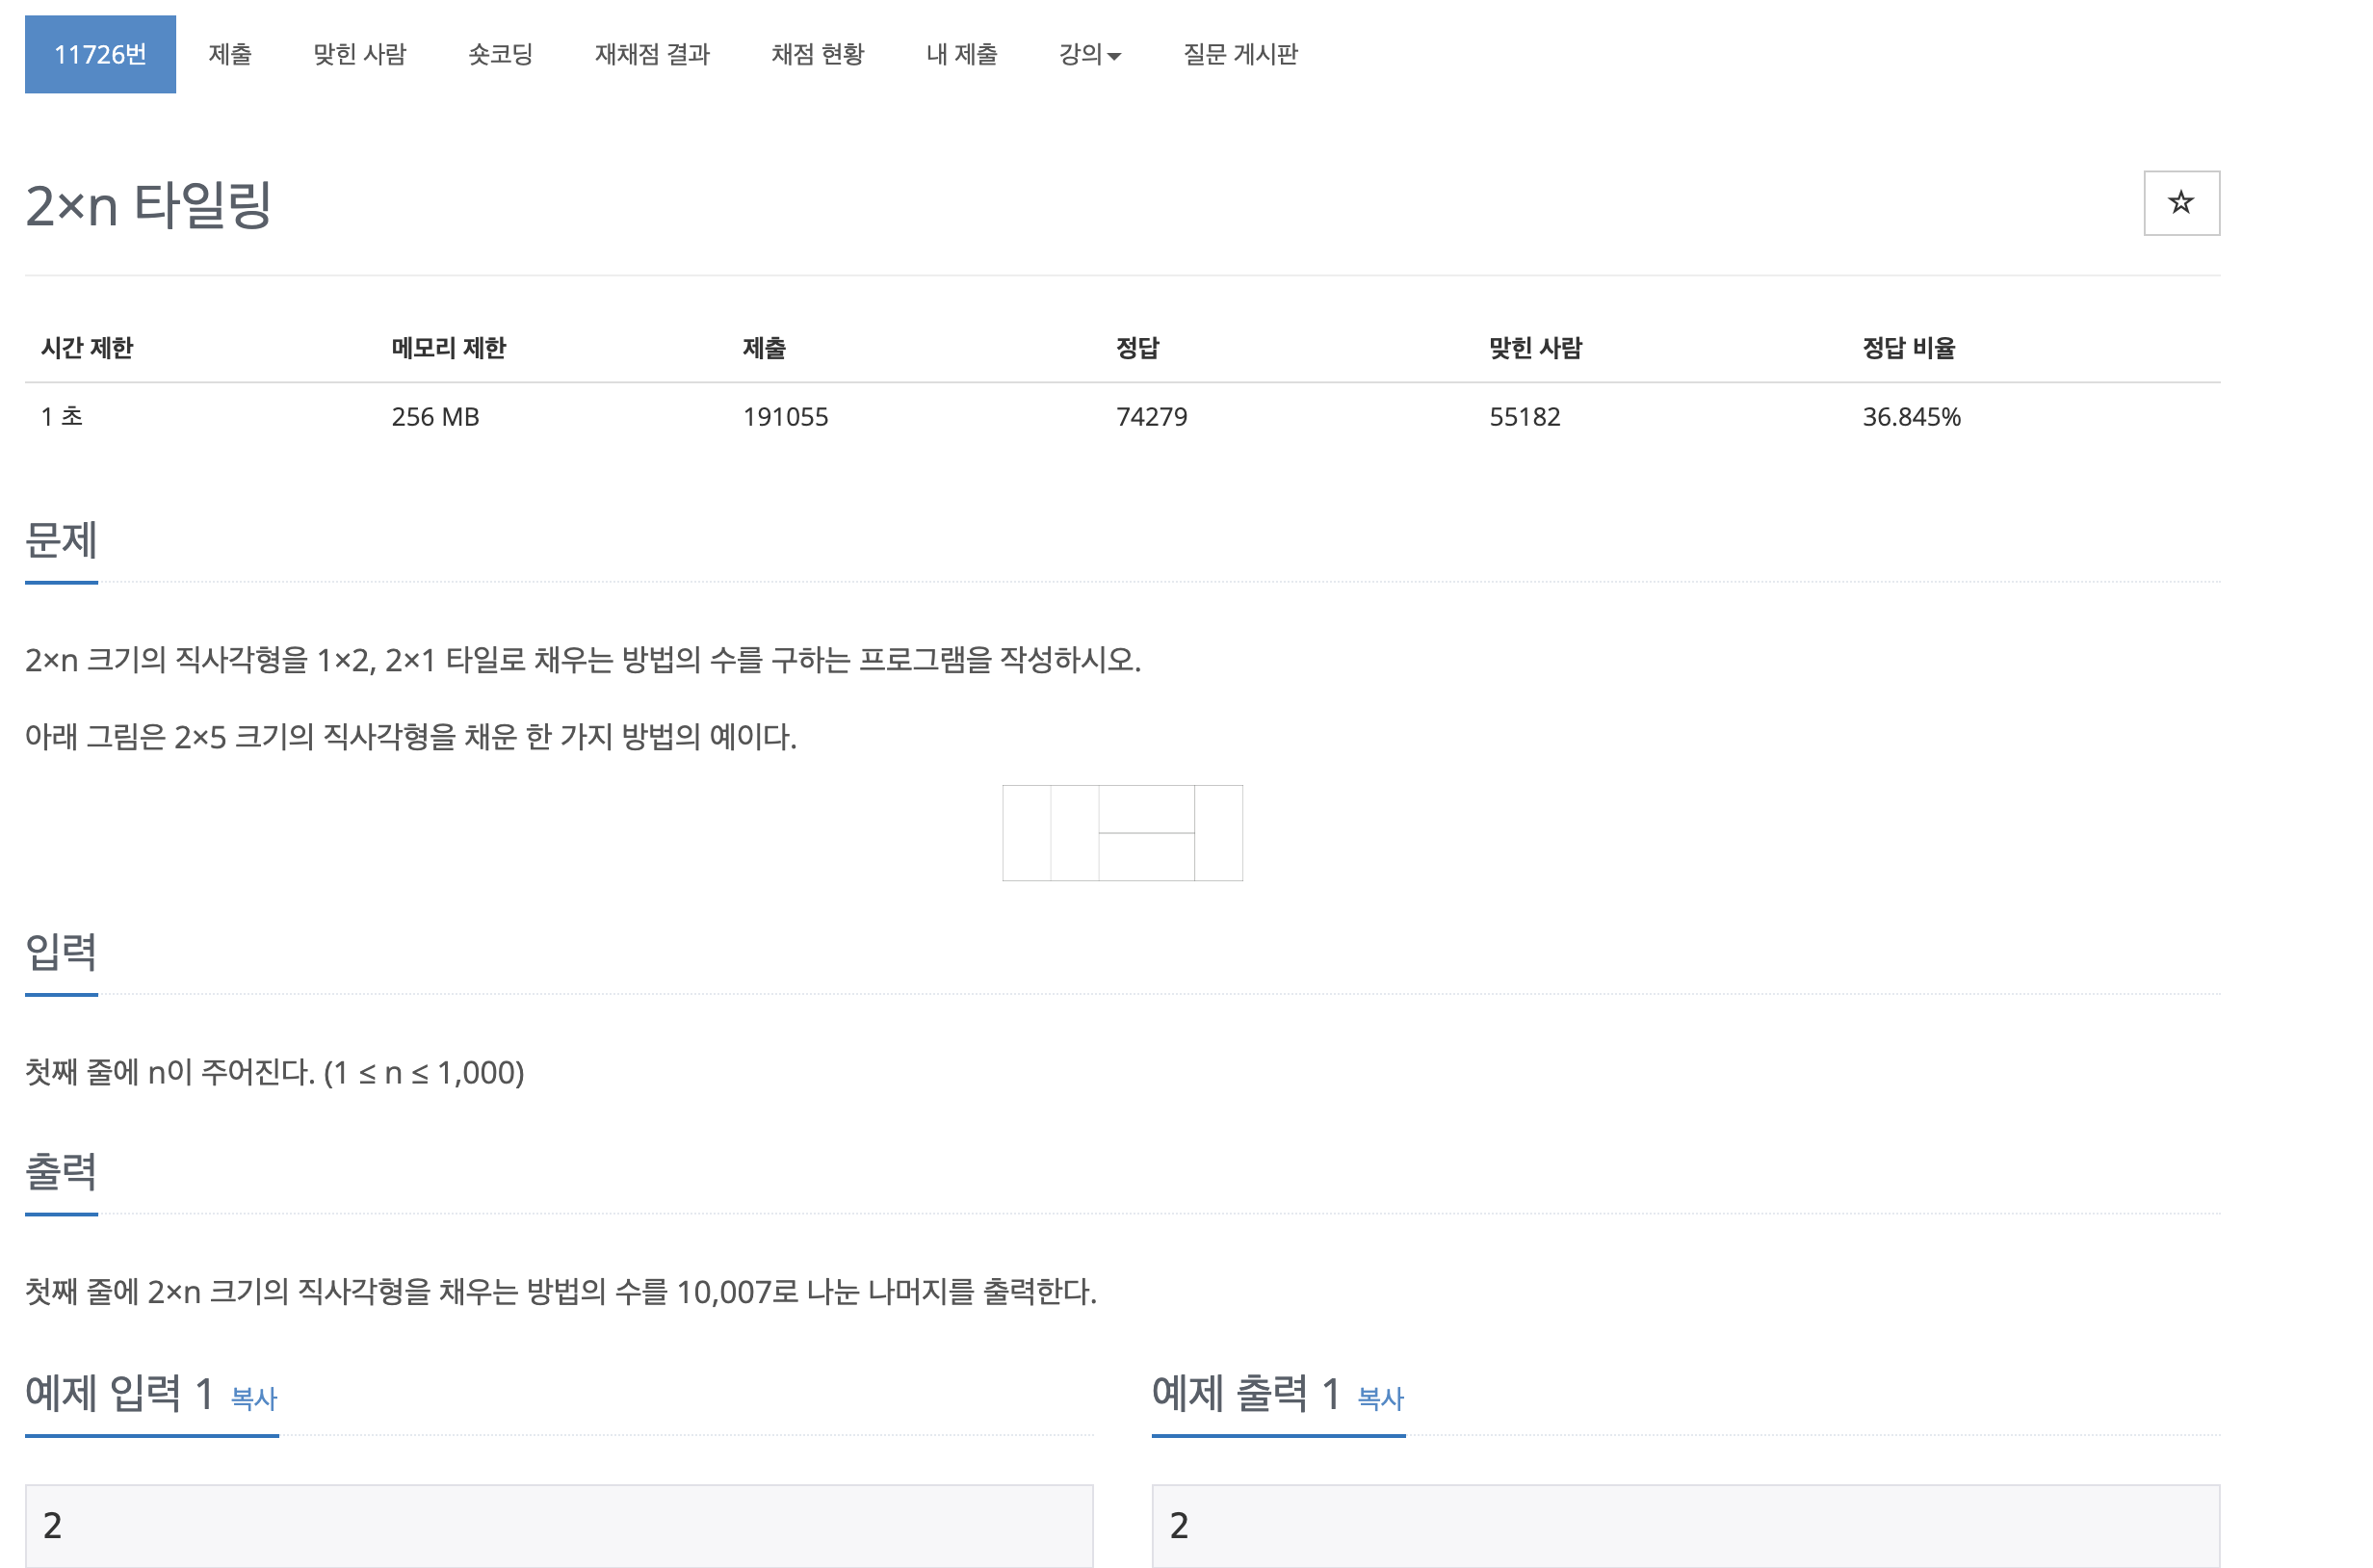Screen dimensions: 2373x1568
Task: Go to 맞힌 사람 tab
Action: [360, 54]
